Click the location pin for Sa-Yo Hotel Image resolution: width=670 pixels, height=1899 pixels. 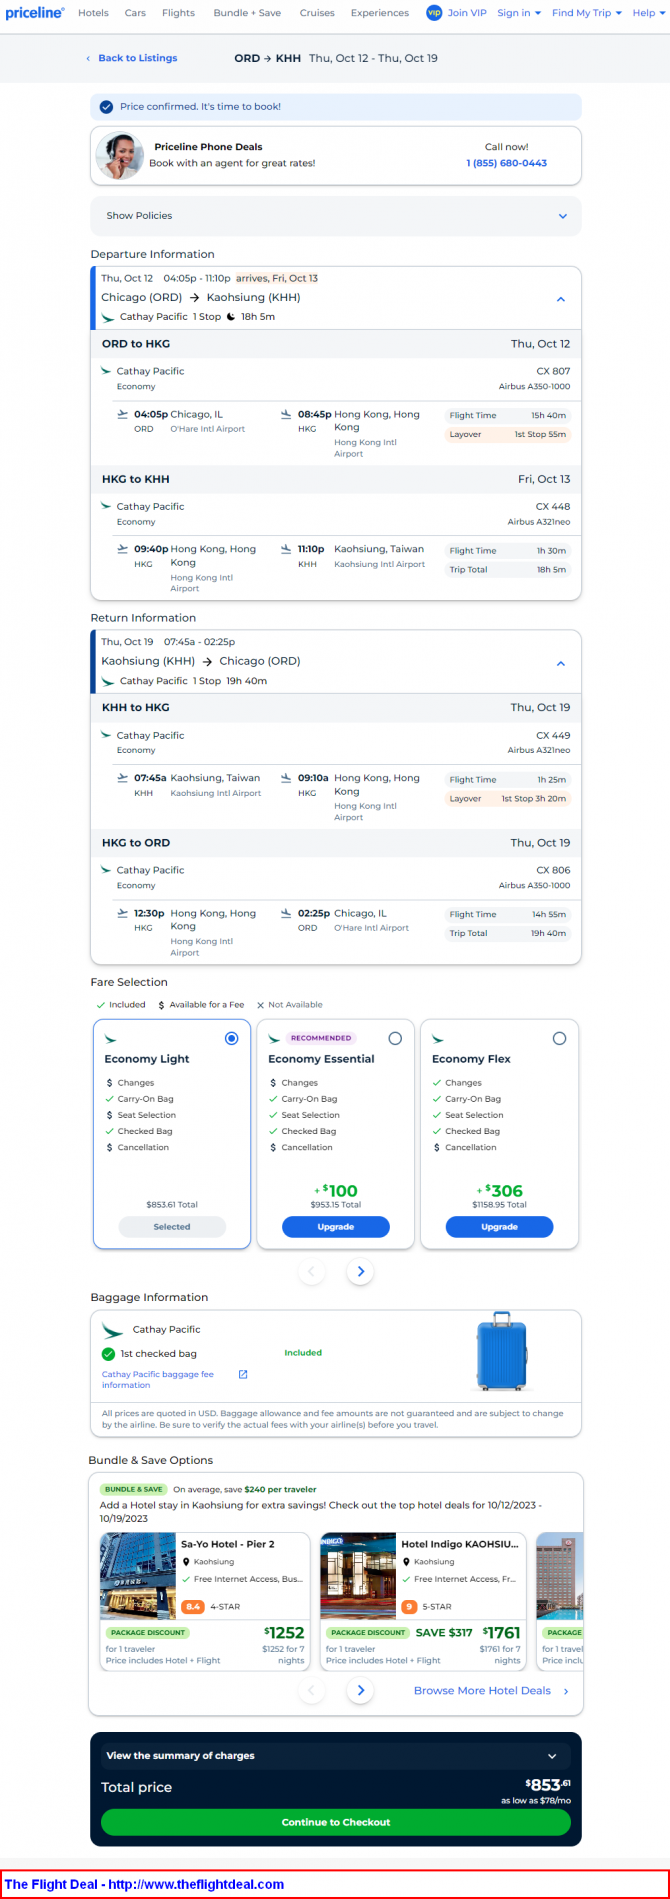(186, 1562)
